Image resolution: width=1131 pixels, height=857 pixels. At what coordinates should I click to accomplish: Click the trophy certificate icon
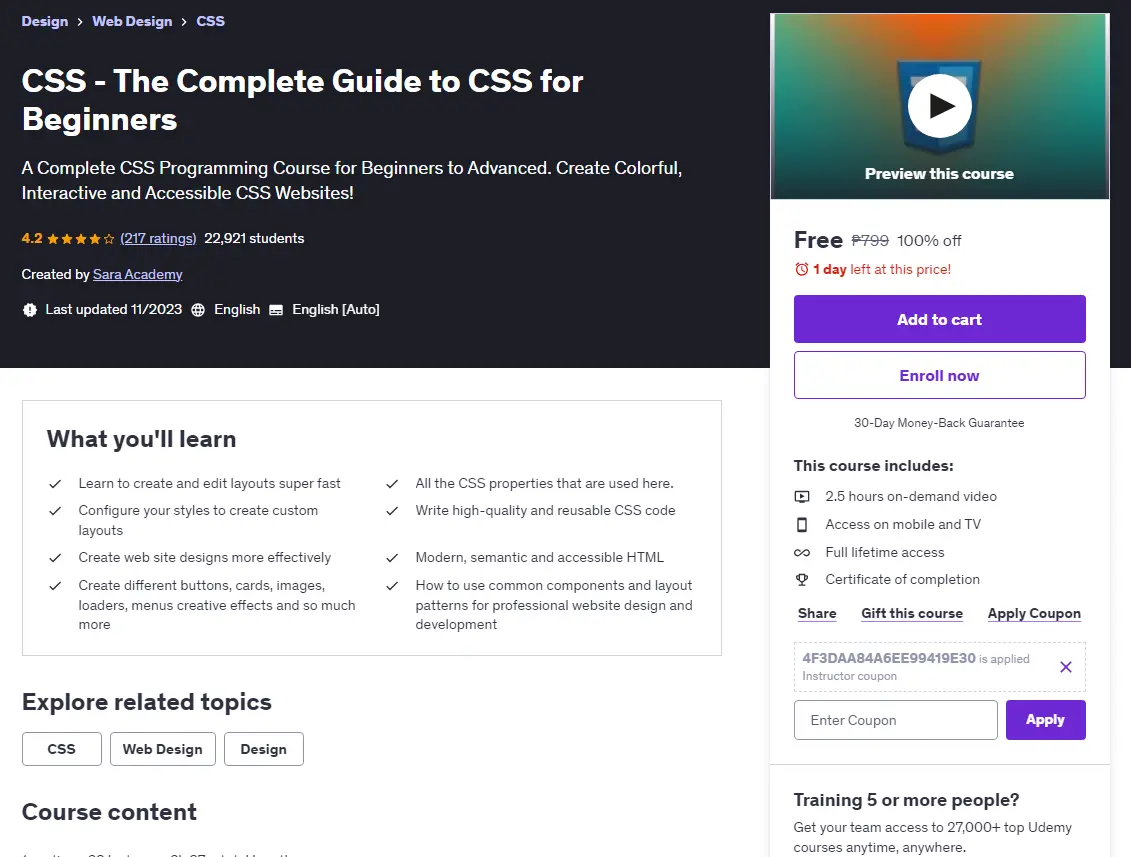coord(802,579)
